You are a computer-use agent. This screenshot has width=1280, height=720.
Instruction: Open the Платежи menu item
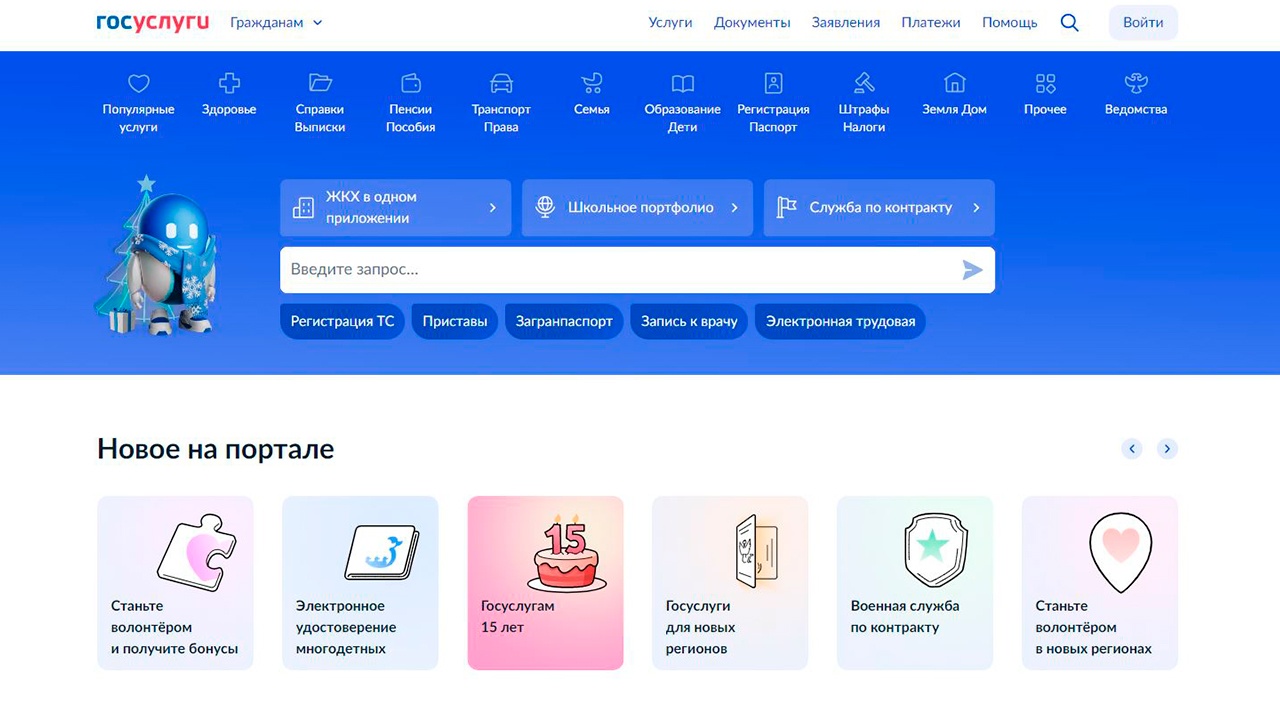click(931, 22)
